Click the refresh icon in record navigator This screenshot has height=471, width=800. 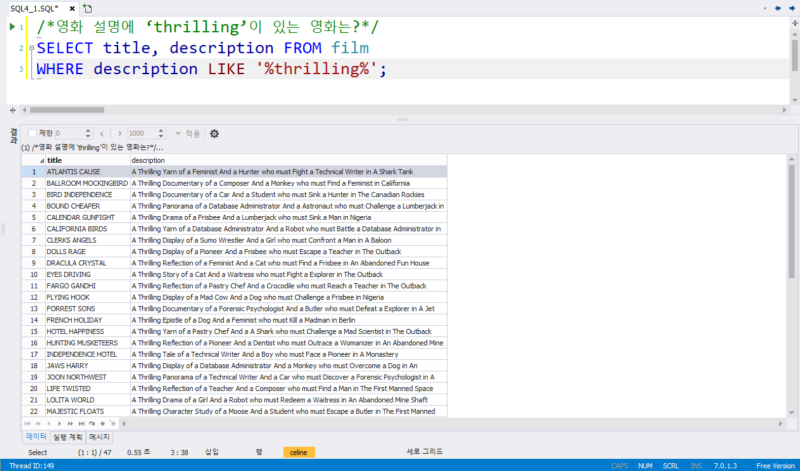[x=92, y=424]
